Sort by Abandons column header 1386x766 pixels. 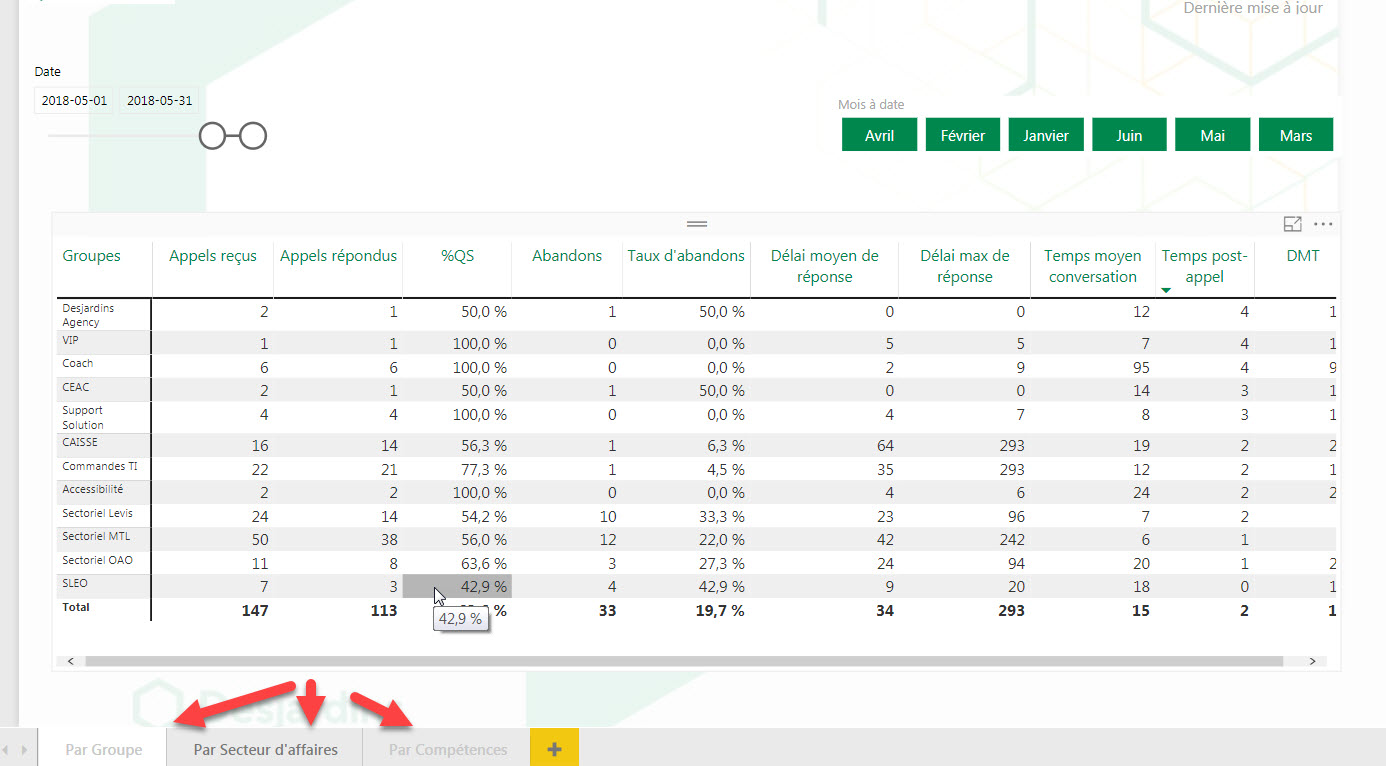click(x=567, y=256)
